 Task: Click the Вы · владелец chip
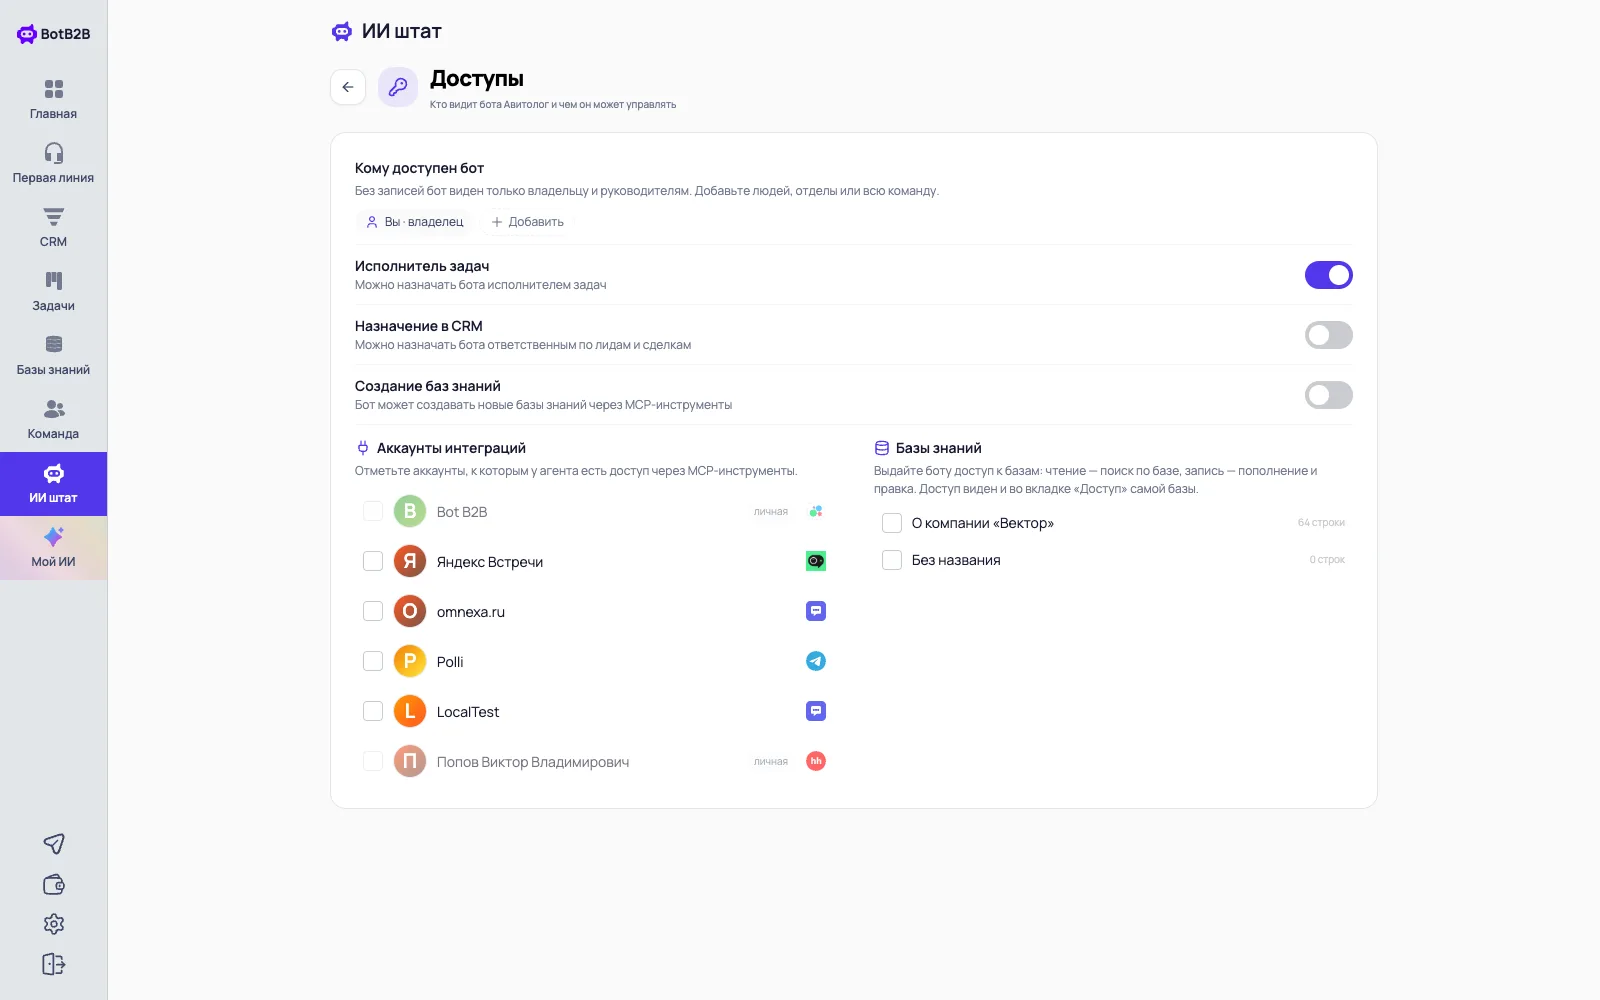click(x=414, y=222)
